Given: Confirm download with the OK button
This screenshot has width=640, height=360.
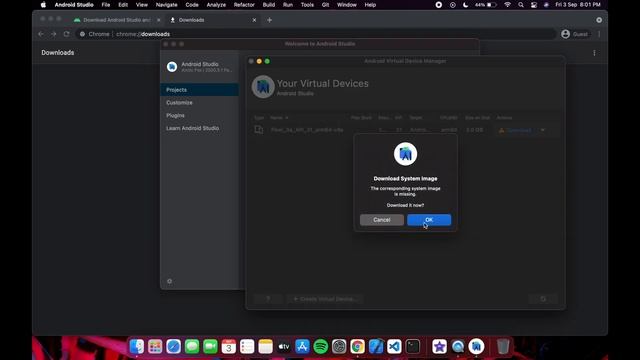Looking at the screenshot, I should [429, 220].
